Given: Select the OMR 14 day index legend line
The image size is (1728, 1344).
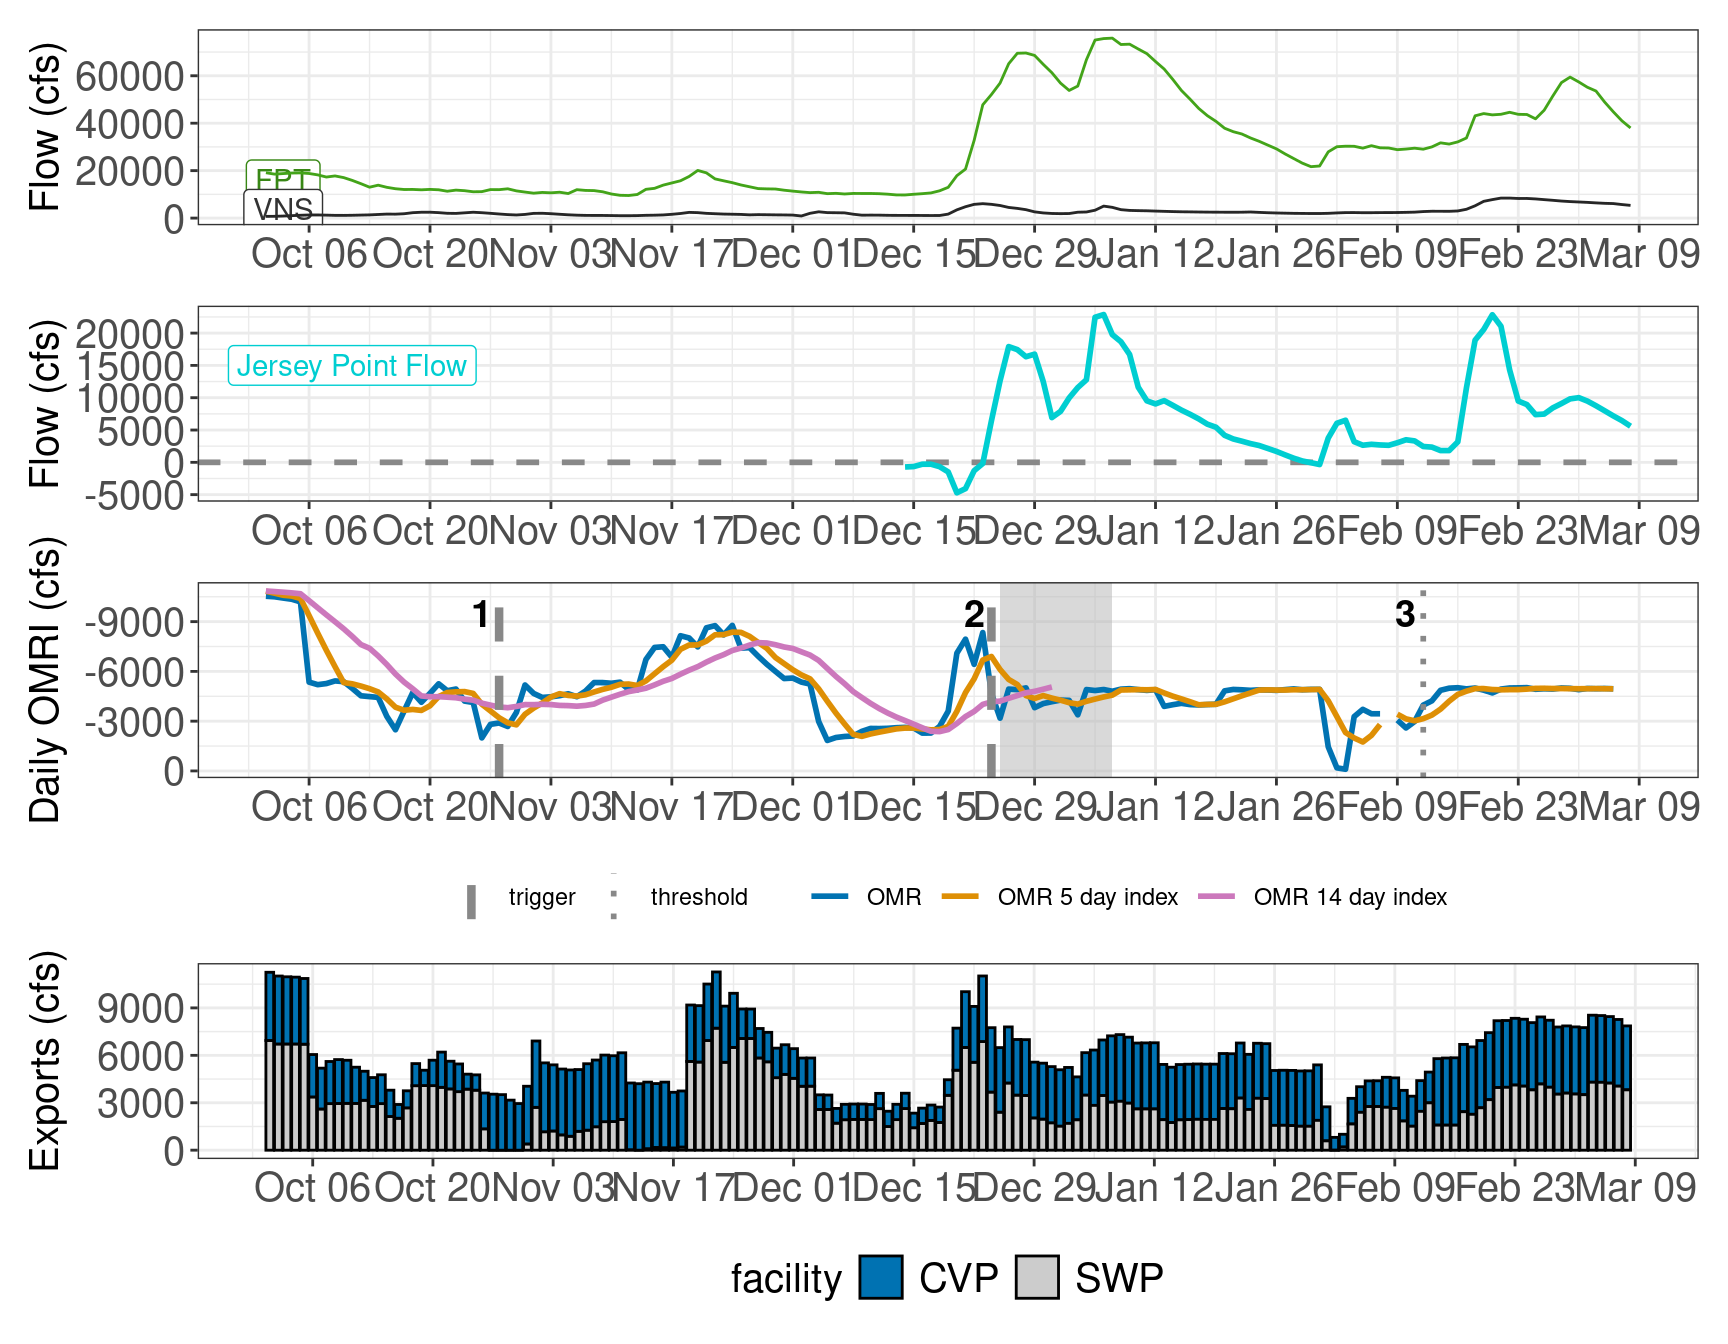Looking at the screenshot, I should 1218,897.
